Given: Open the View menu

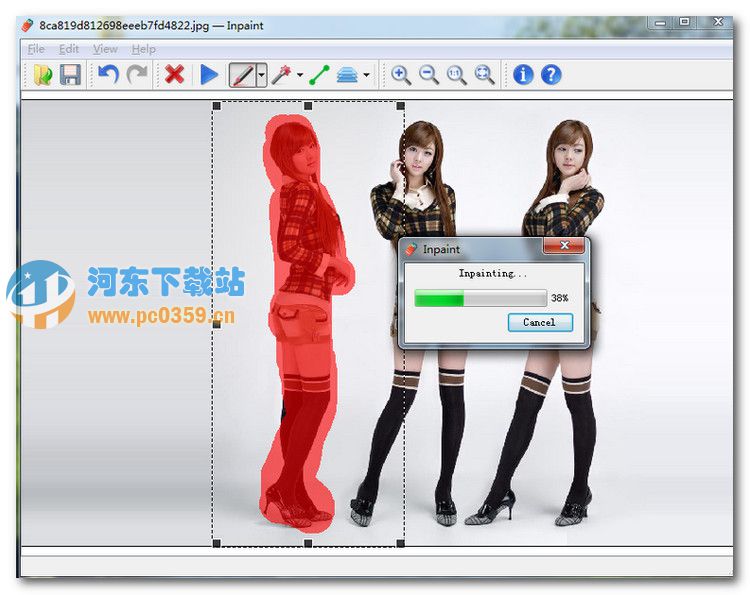Looking at the screenshot, I should [105, 49].
